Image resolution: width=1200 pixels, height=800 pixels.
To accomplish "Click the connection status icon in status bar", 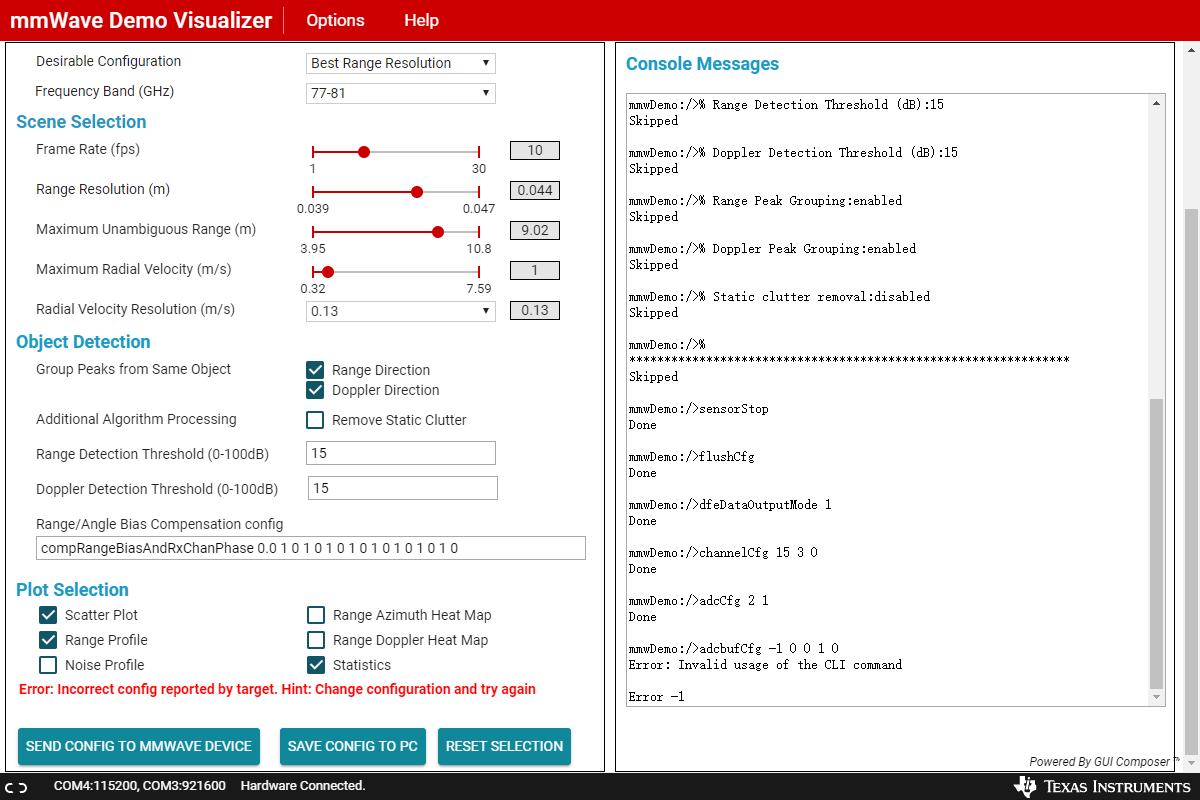I will point(16,787).
